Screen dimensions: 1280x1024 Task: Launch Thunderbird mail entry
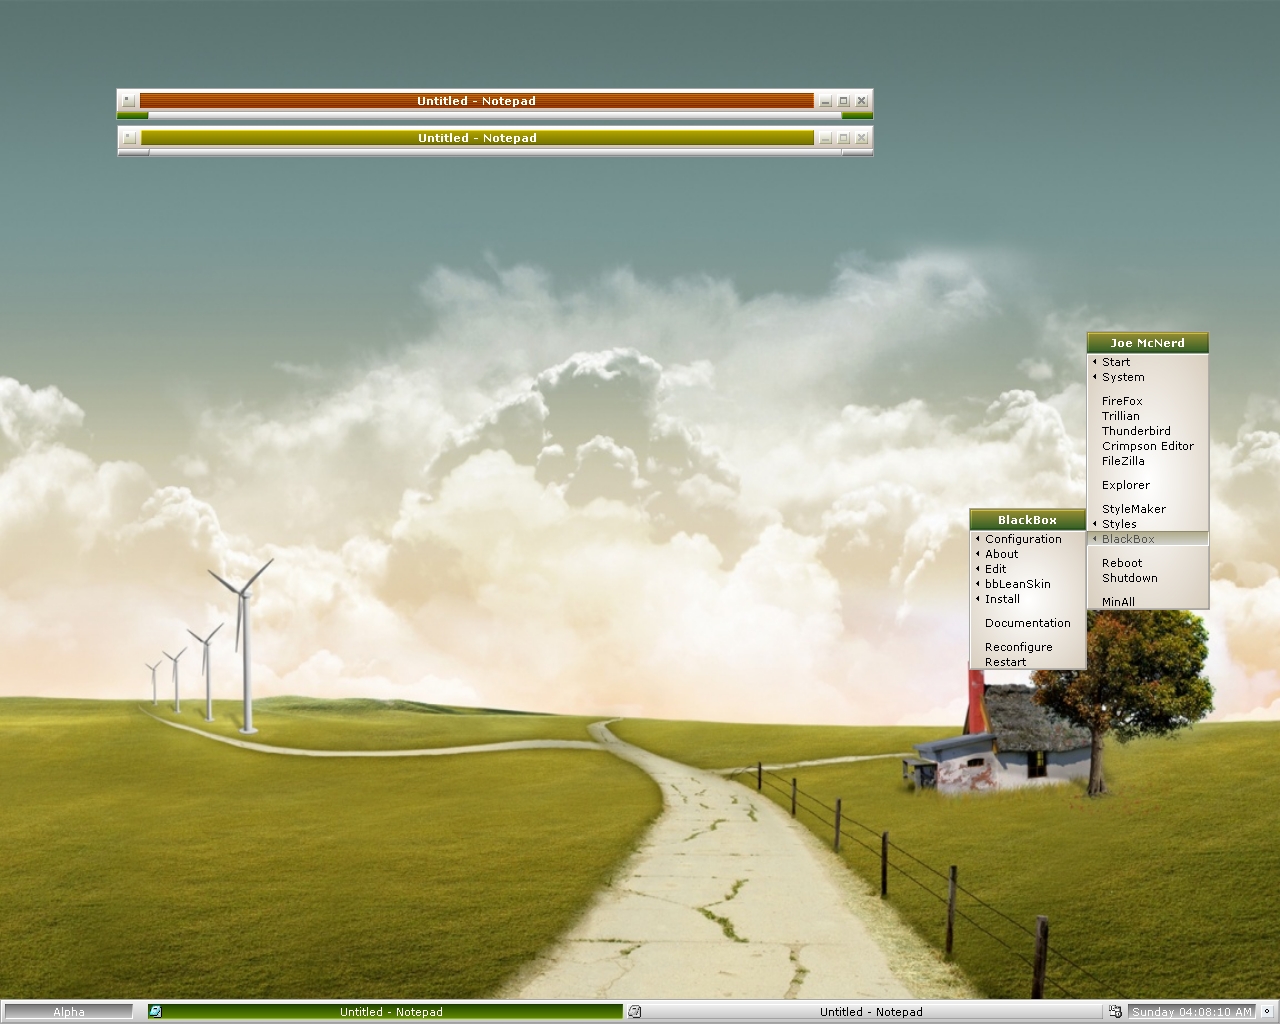(1148, 431)
